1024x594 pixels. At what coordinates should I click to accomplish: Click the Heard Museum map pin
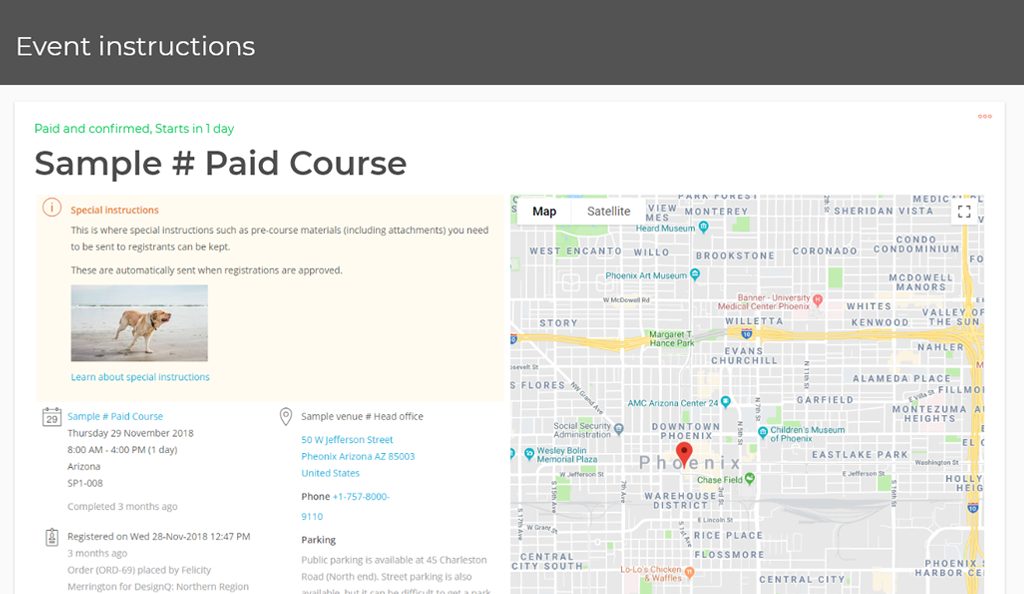coord(703,227)
